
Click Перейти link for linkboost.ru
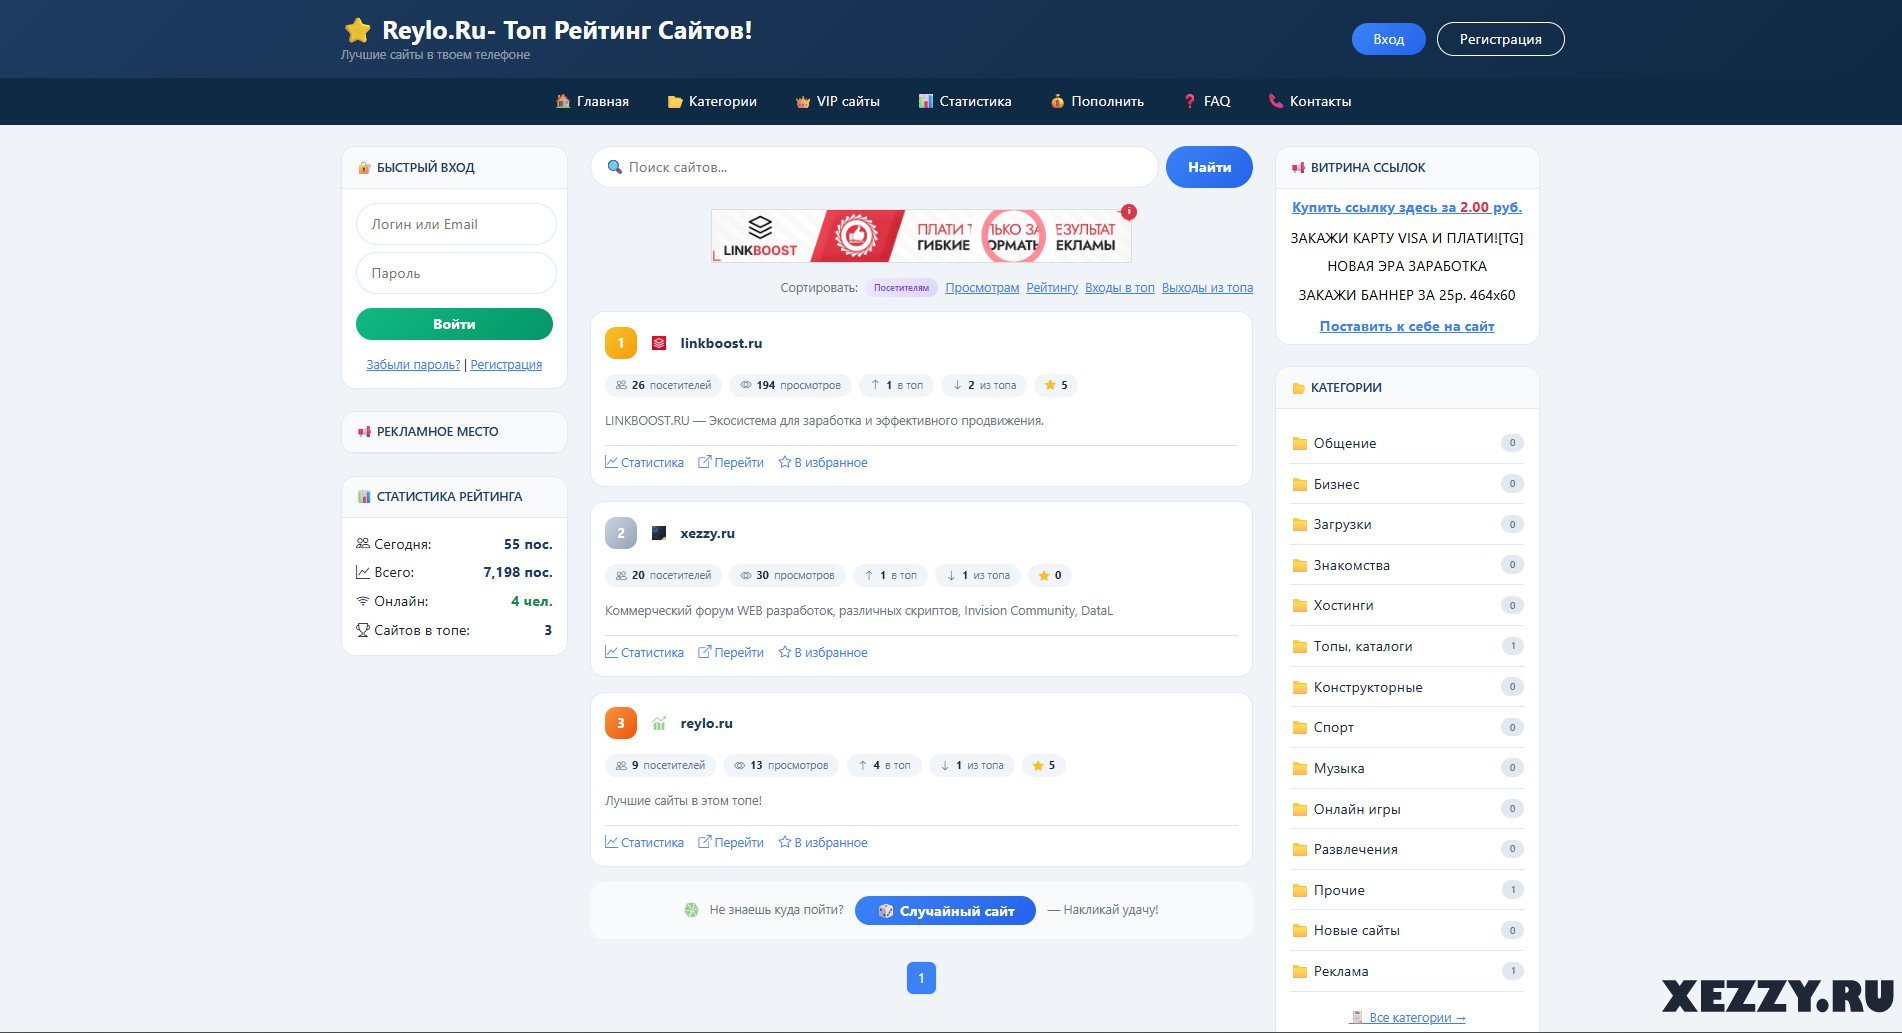(x=731, y=463)
